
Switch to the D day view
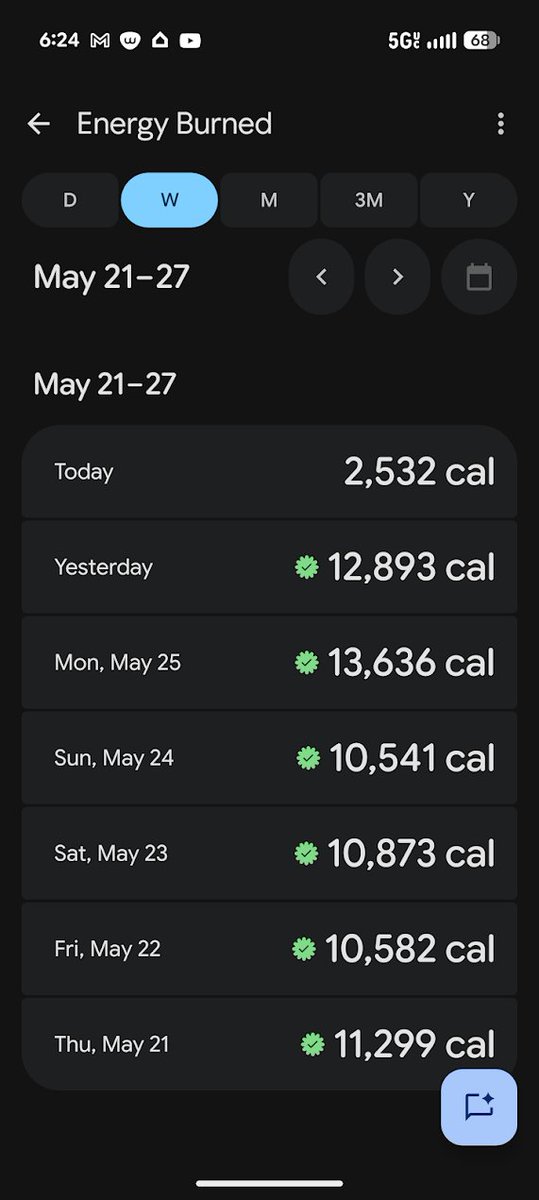click(70, 200)
